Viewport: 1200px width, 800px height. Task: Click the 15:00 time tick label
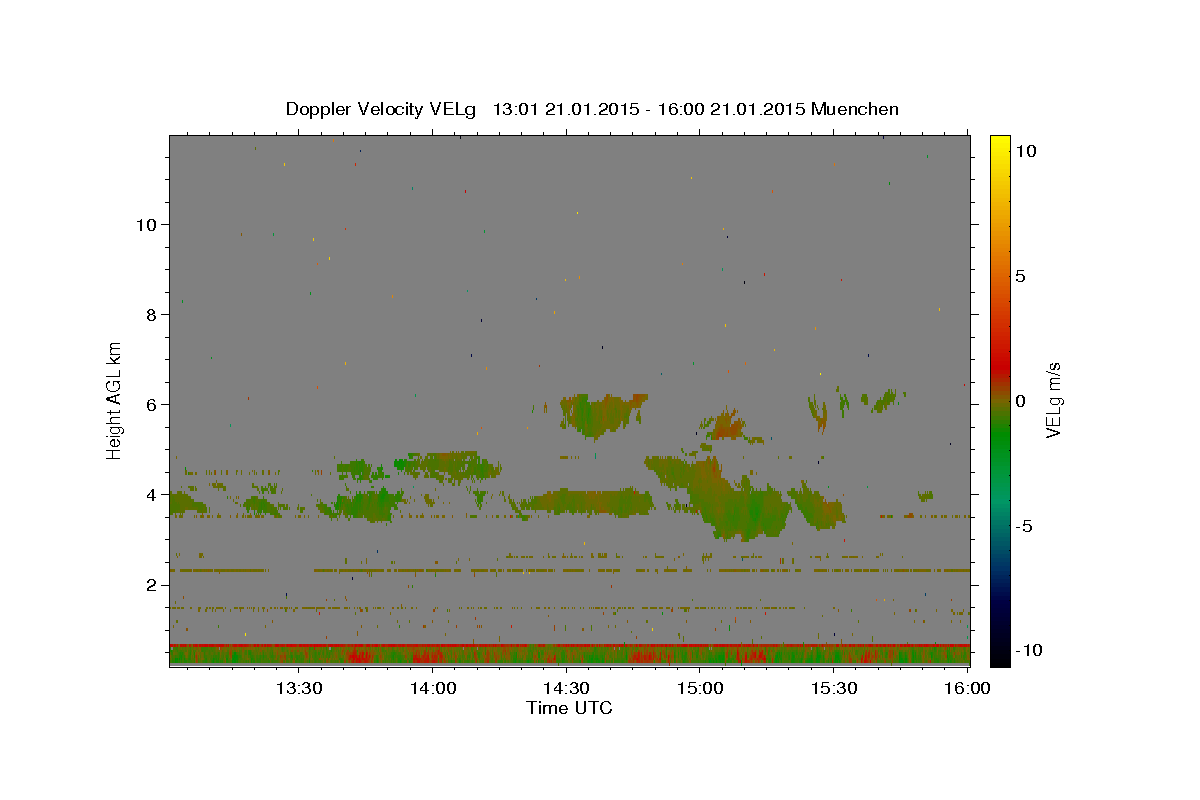pos(700,688)
